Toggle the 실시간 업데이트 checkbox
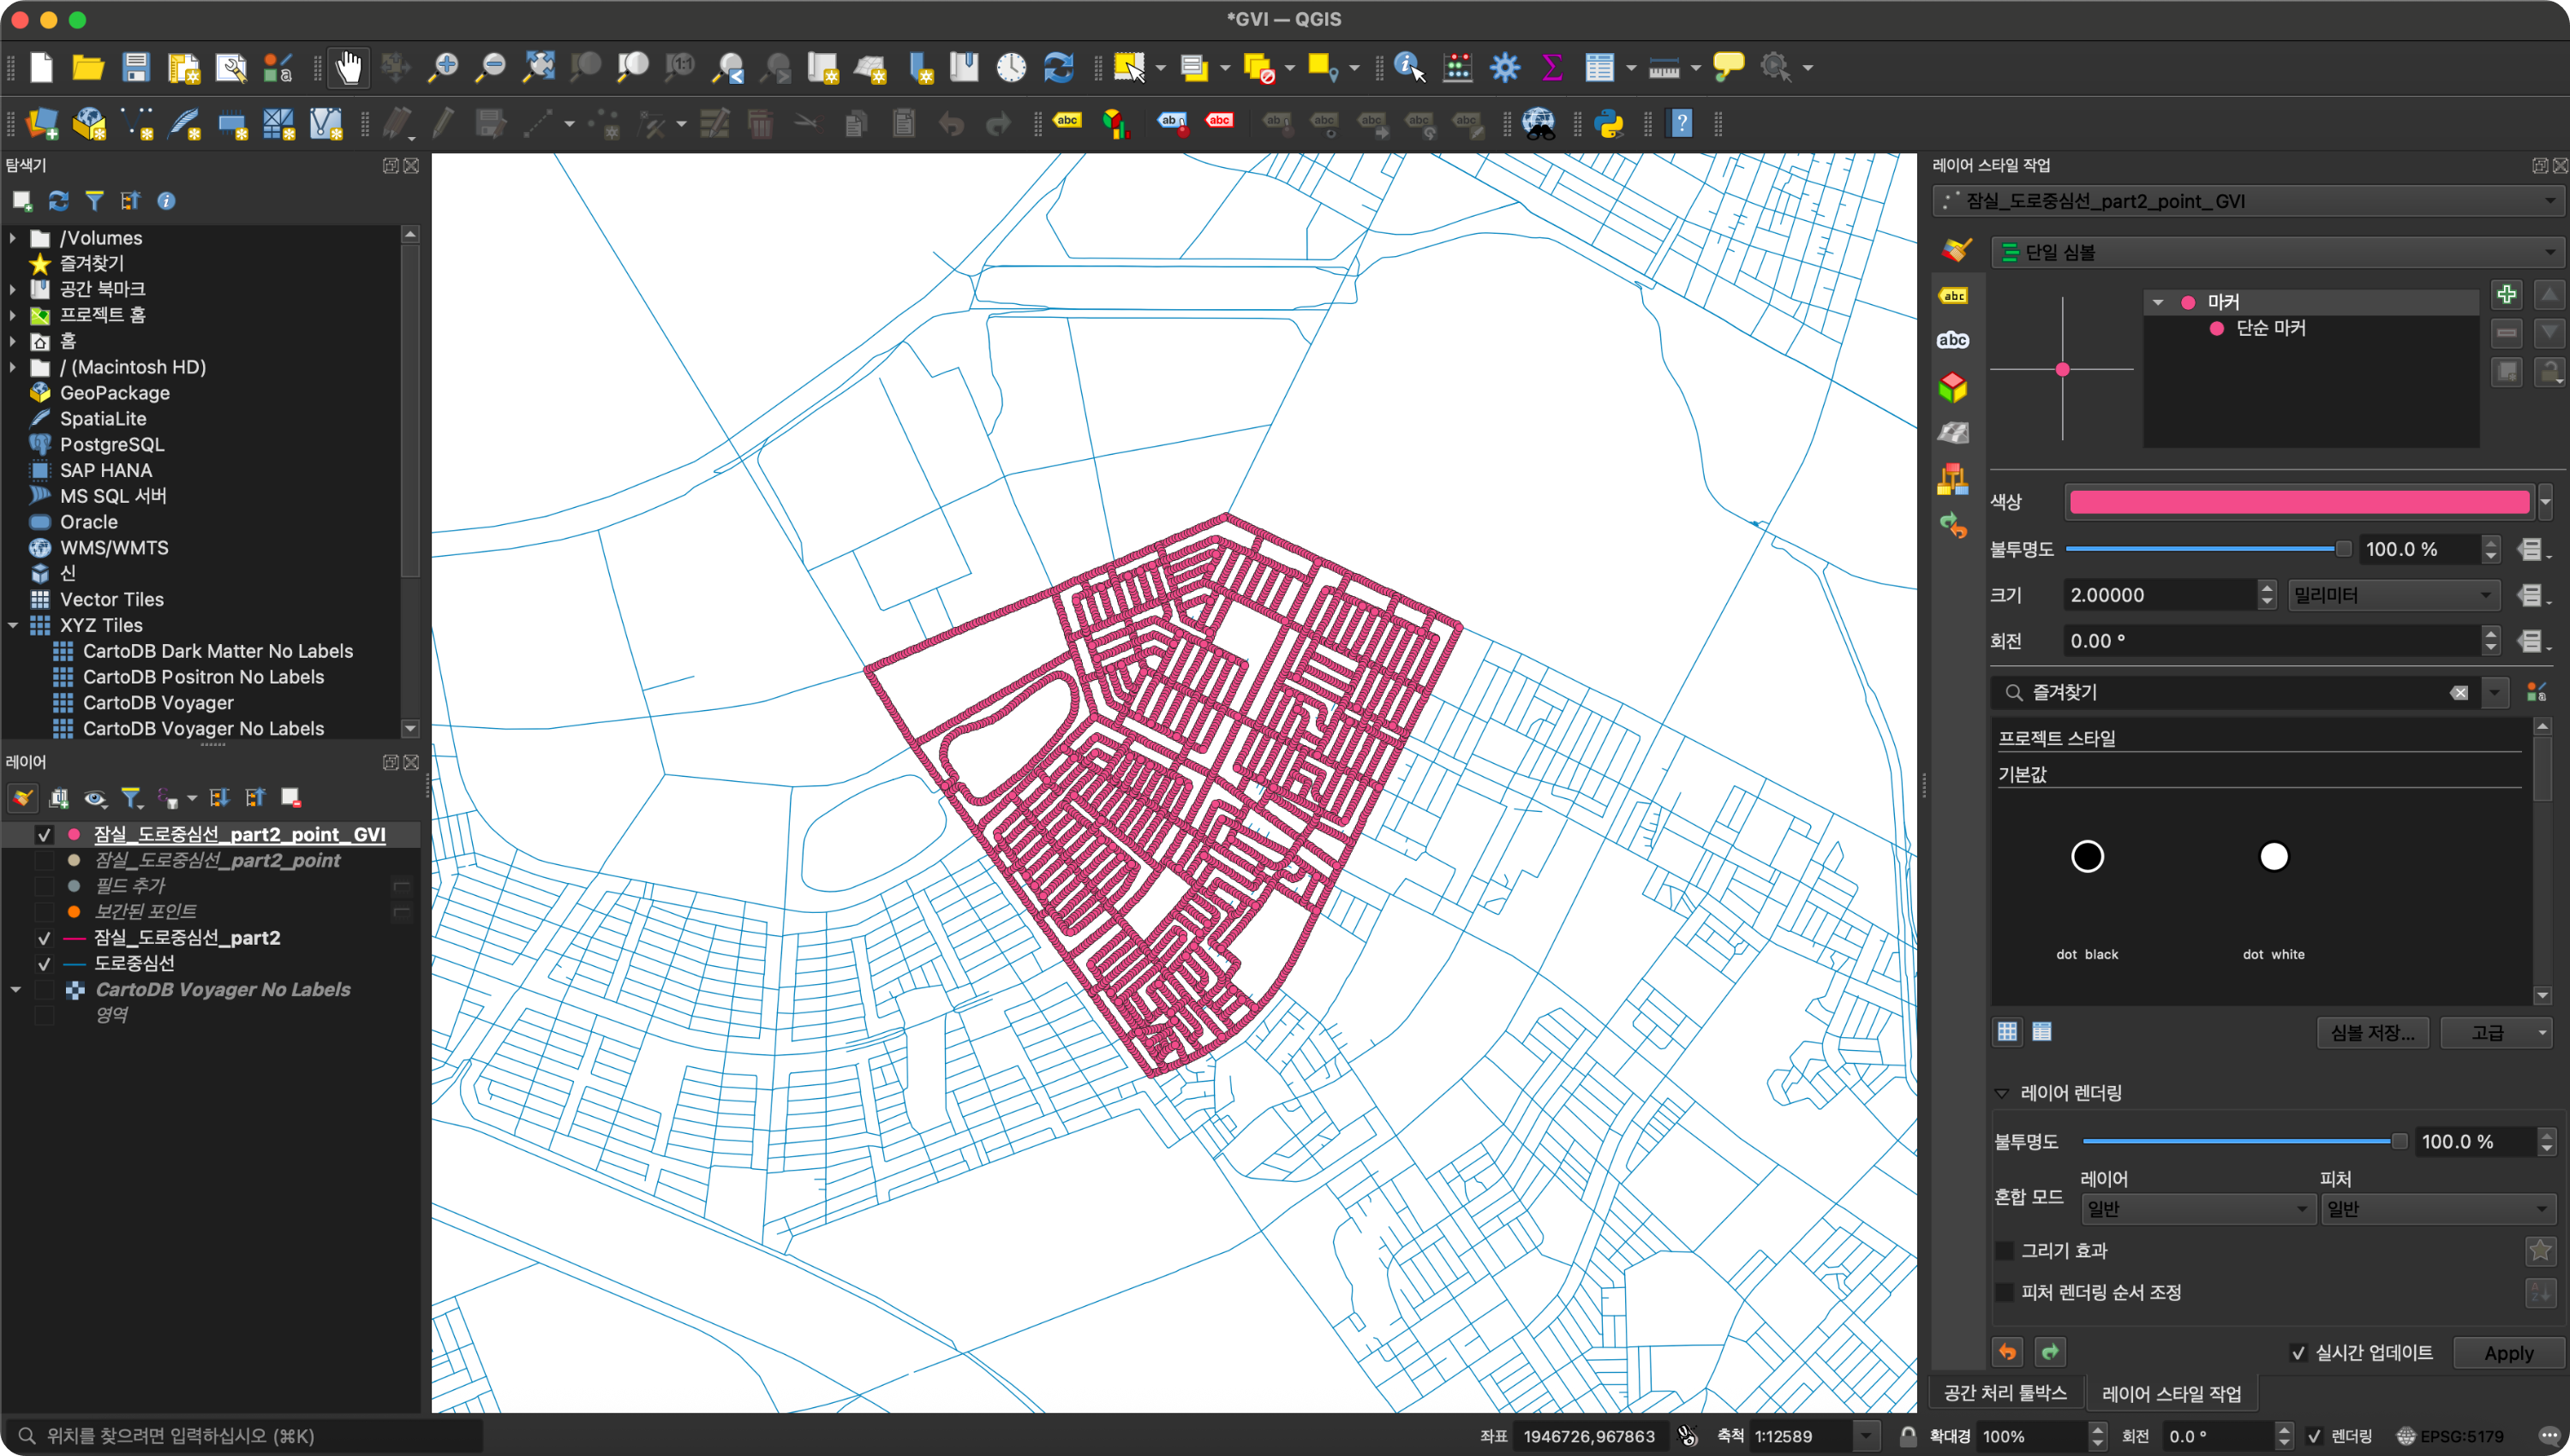 [2298, 1353]
